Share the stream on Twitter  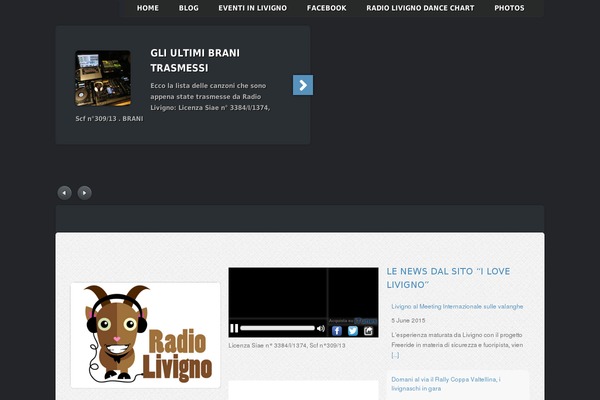pyautogui.click(x=352, y=331)
